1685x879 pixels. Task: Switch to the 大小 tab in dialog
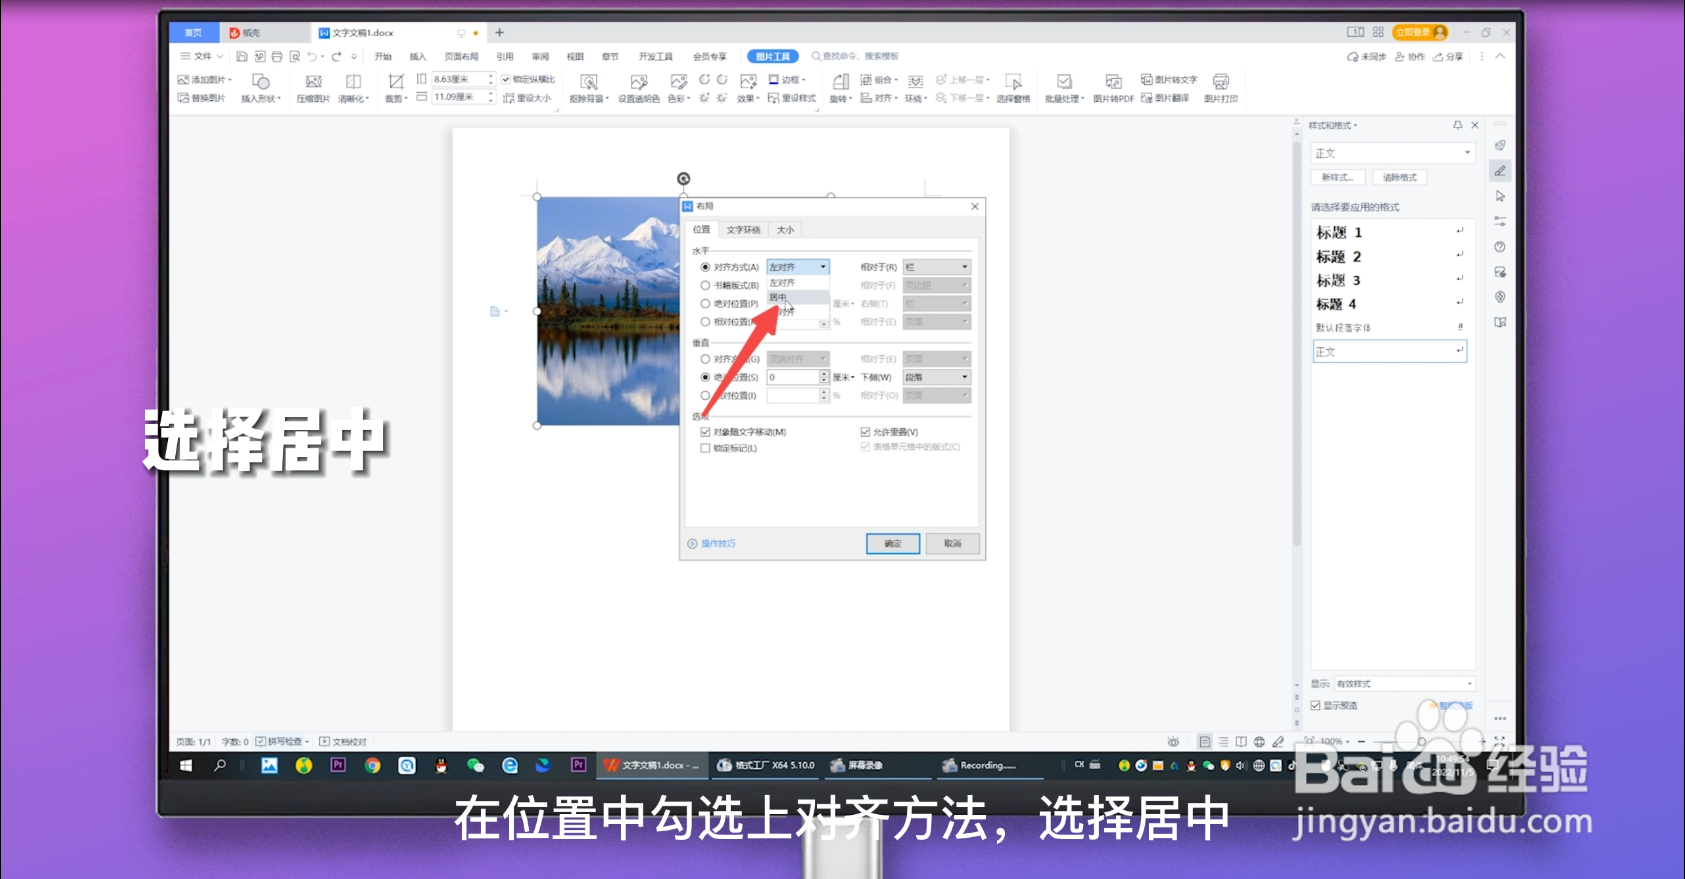click(786, 230)
